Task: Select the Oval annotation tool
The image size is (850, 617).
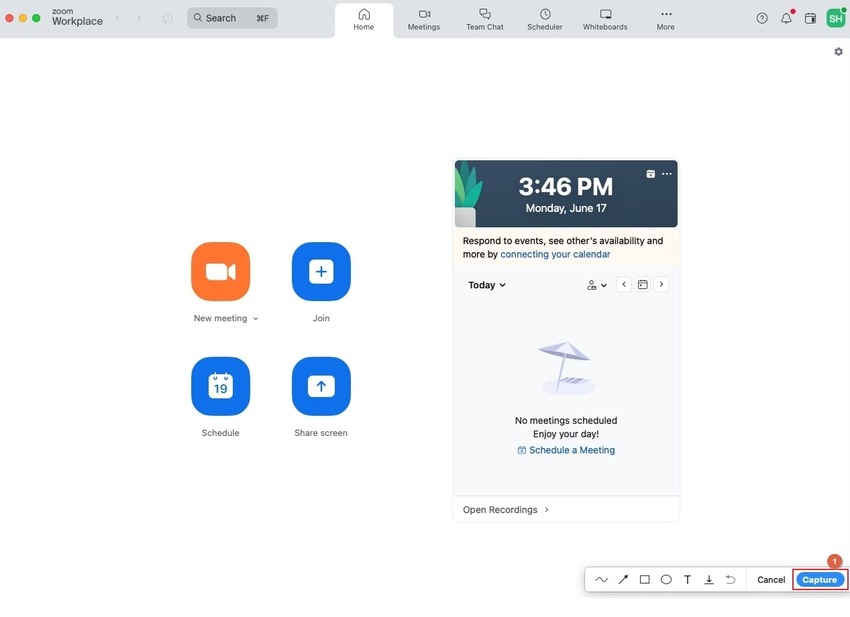Action: click(665, 579)
